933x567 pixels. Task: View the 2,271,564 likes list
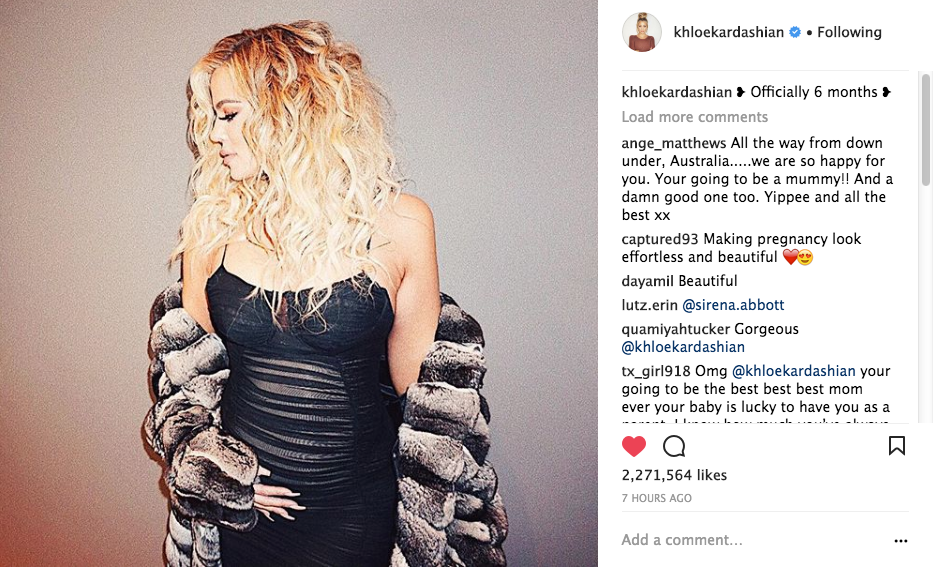click(x=674, y=475)
